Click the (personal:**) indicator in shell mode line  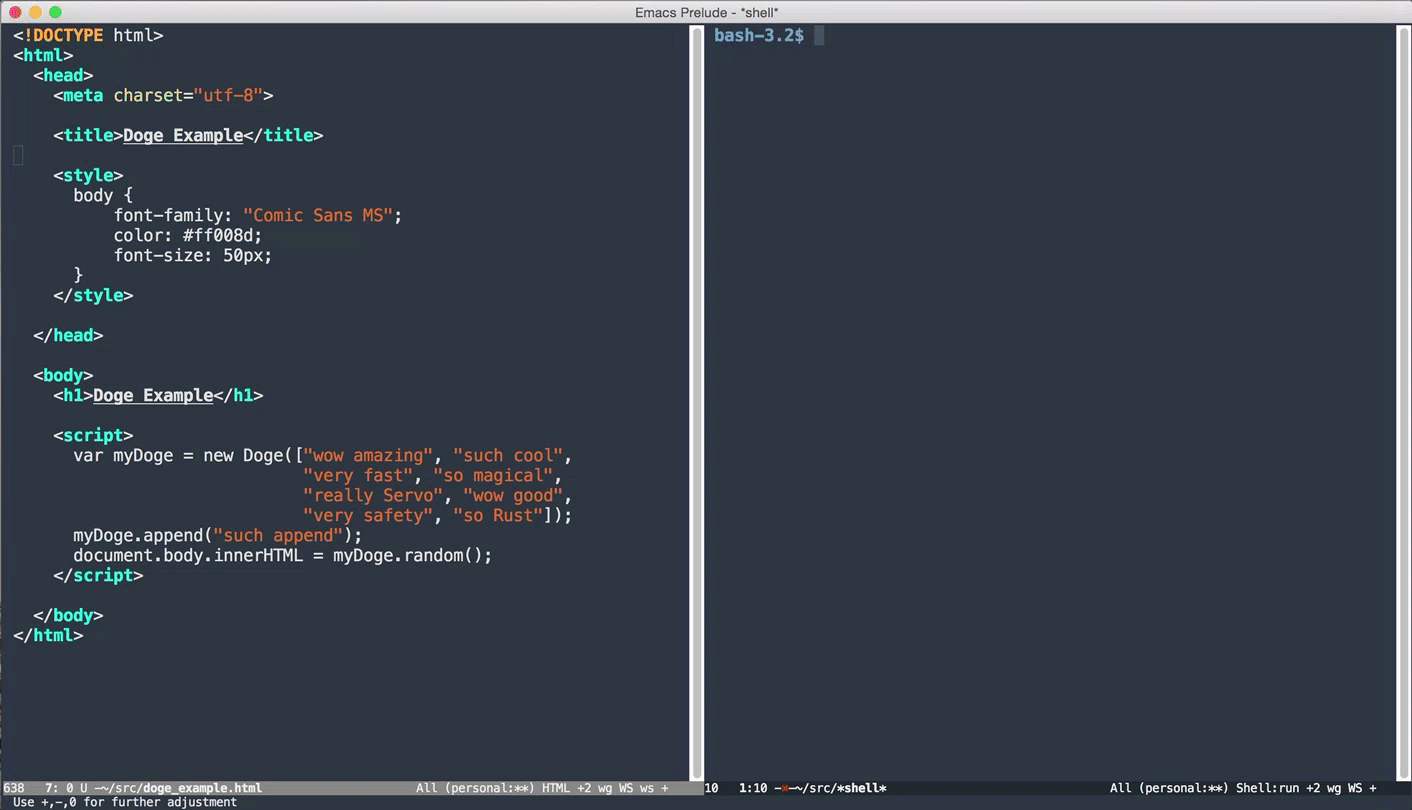[x=1183, y=788]
